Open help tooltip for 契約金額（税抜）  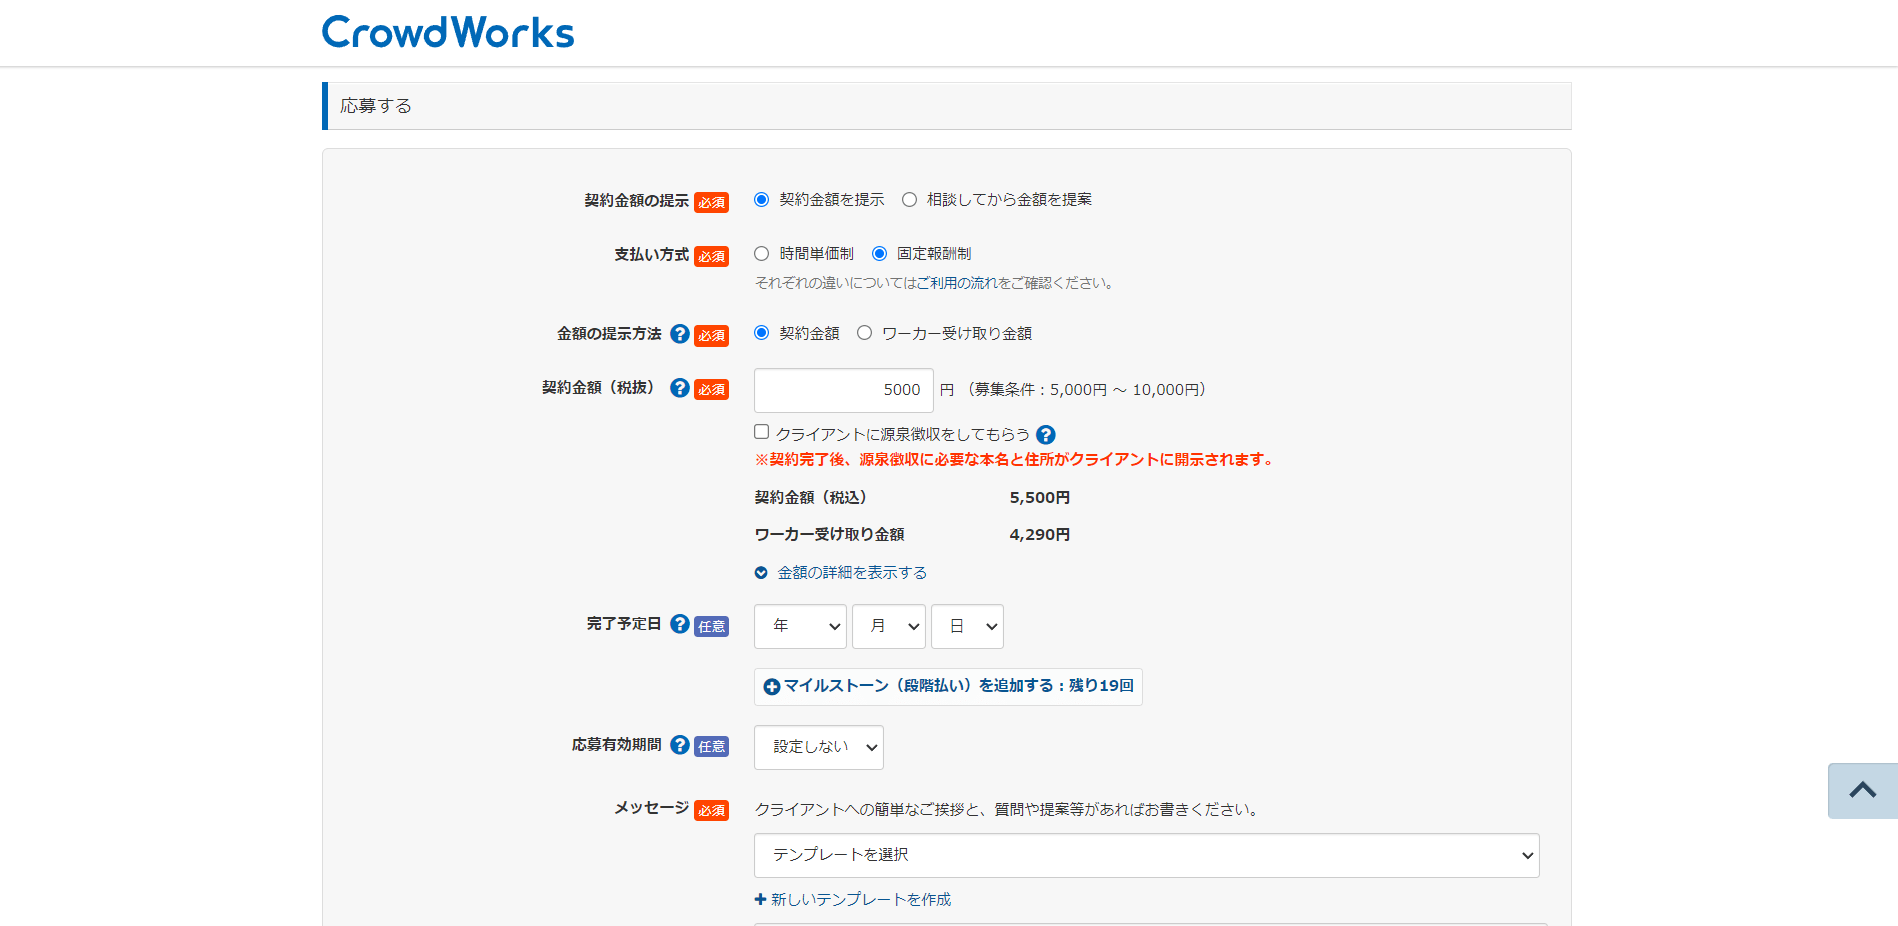pos(679,389)
